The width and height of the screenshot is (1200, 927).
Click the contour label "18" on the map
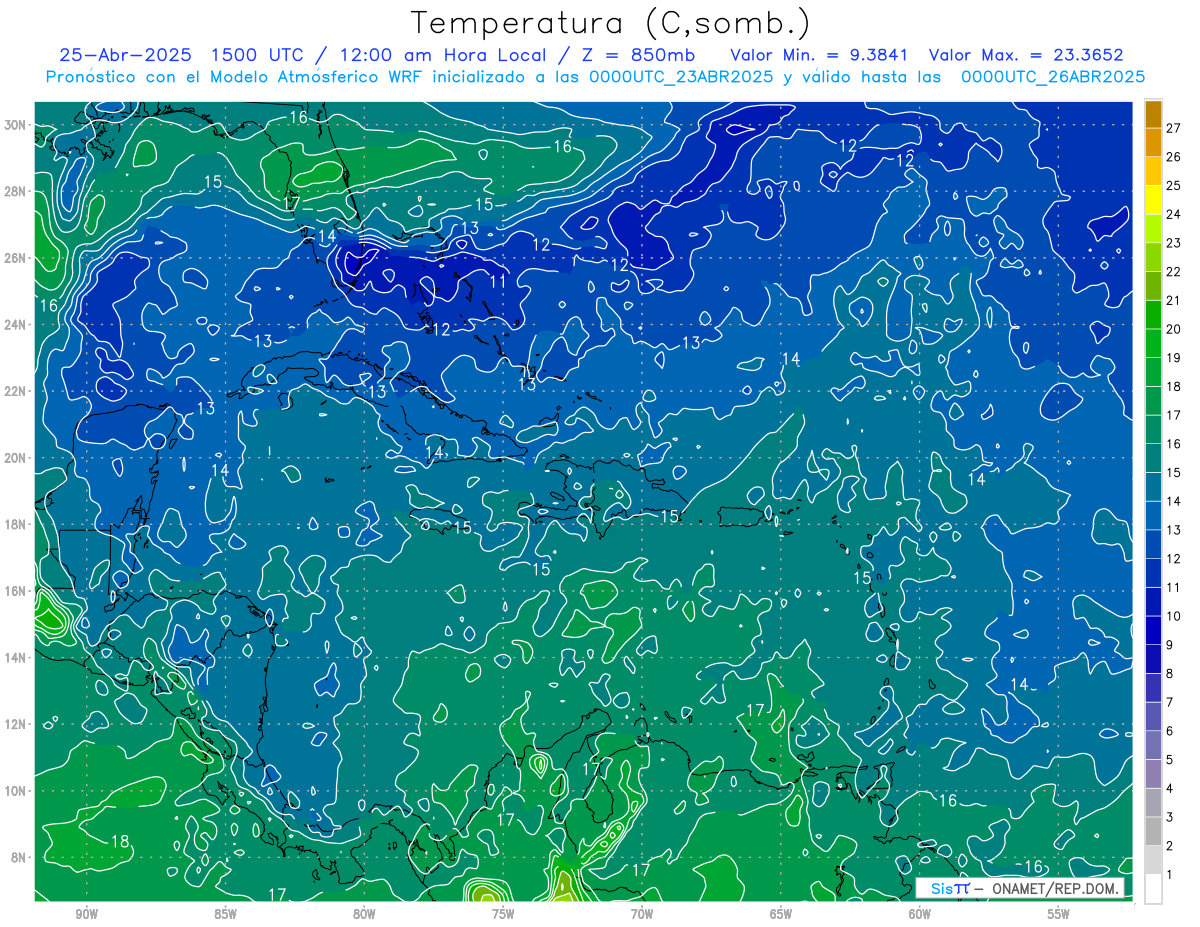tap(120, 841)
